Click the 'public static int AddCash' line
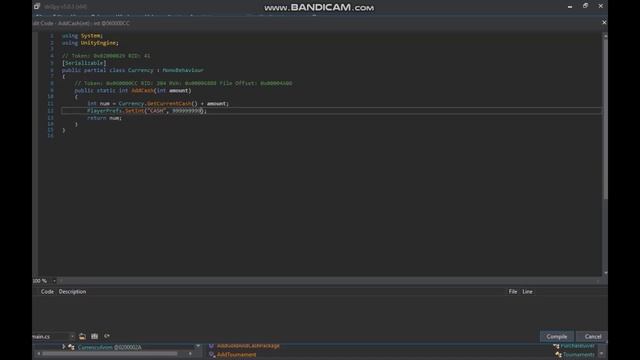 (x=133, y=90)
